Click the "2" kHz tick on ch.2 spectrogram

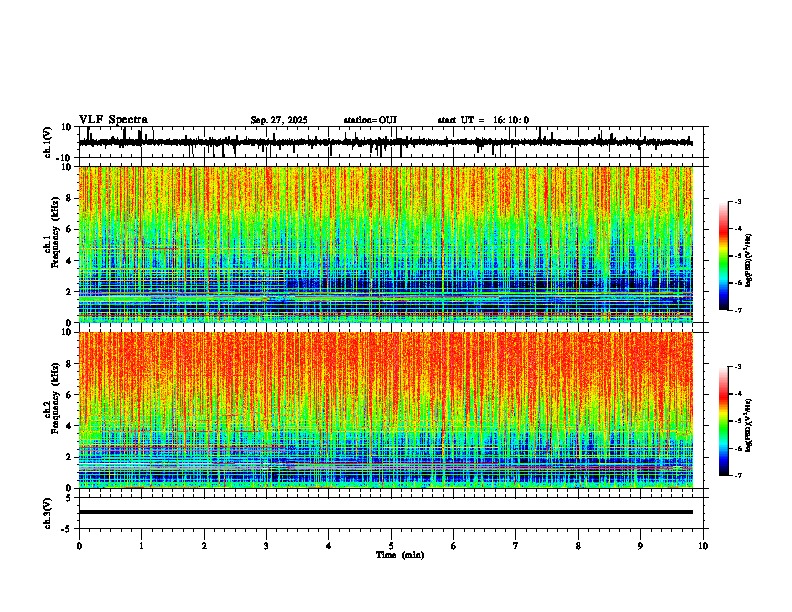tap(69, 457)
